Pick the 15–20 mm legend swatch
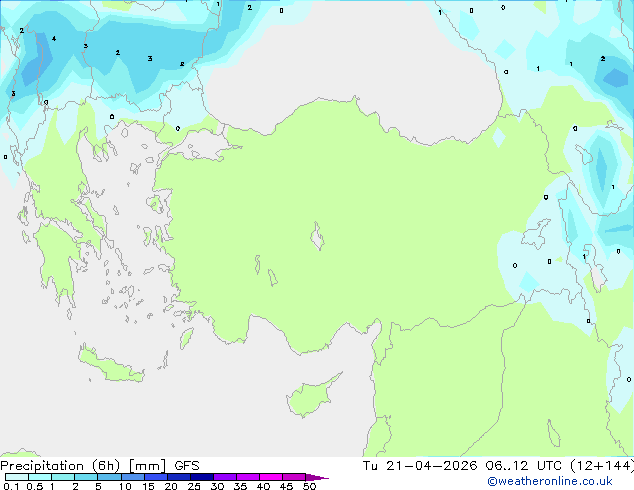Image resolution: width=634 pixels, height=490 pixels. coord(155,477)
